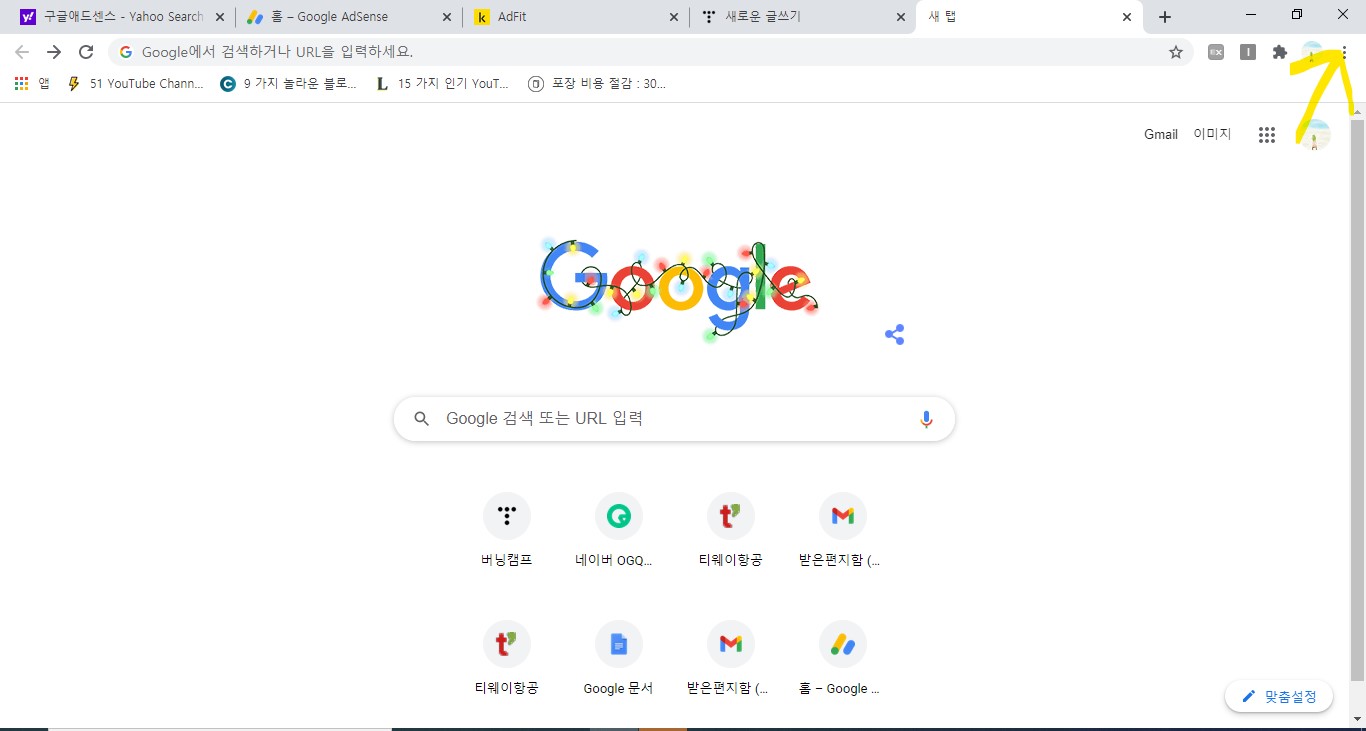Open the Gmail link

point(1161,134)
